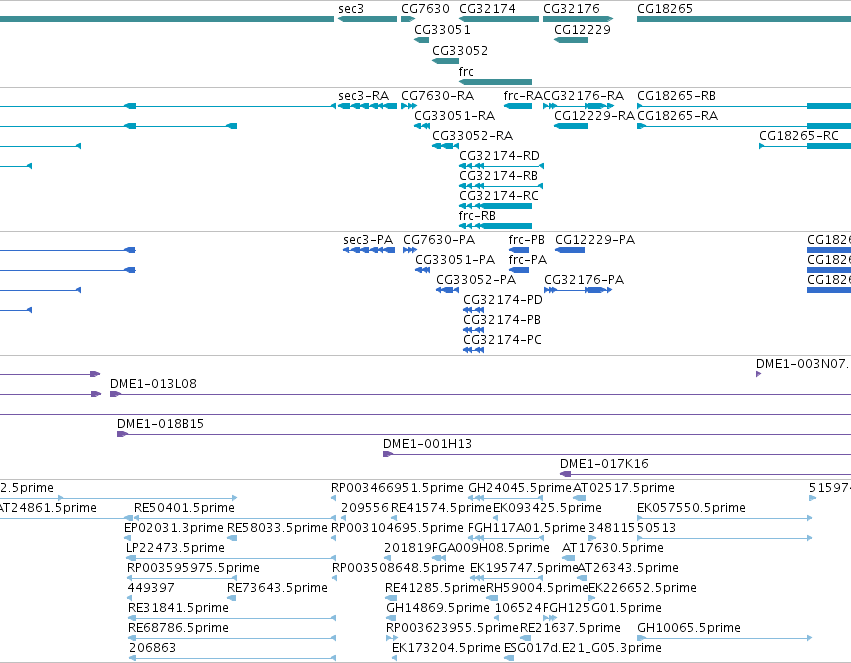Select the 449397 EST feature

(x=130, y=598)
